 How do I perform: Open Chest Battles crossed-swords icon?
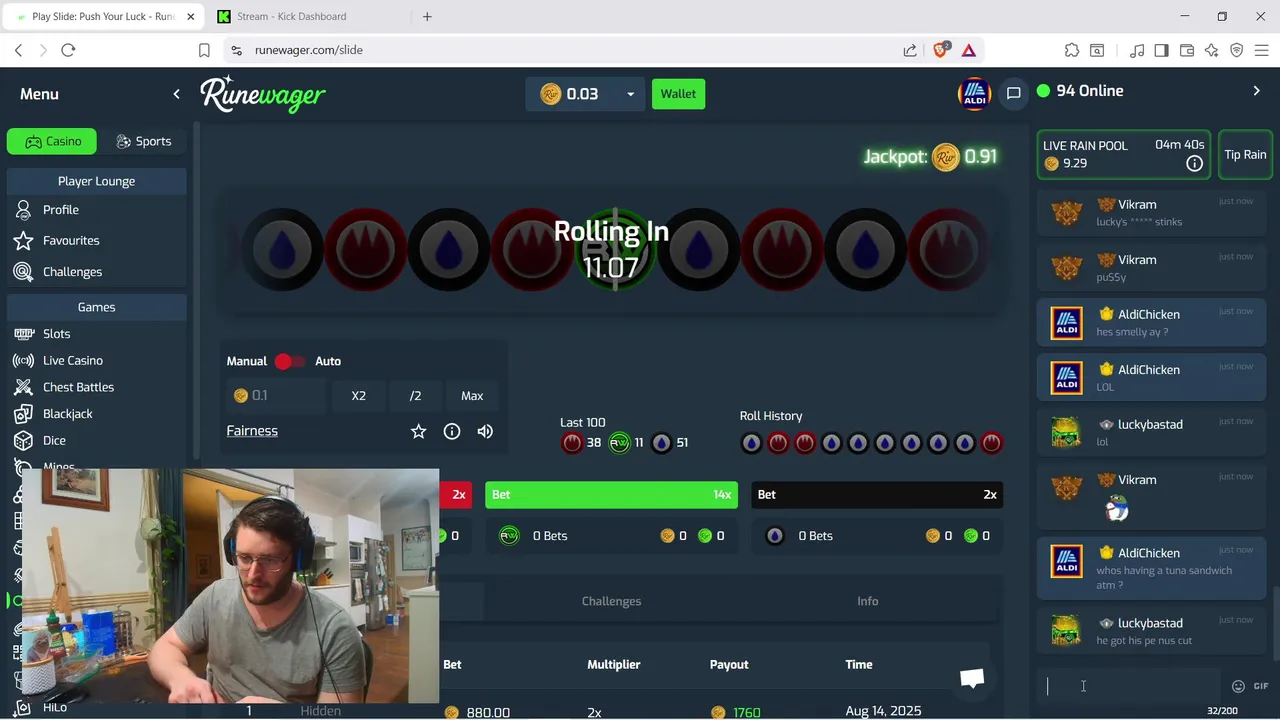coord(23,387)
